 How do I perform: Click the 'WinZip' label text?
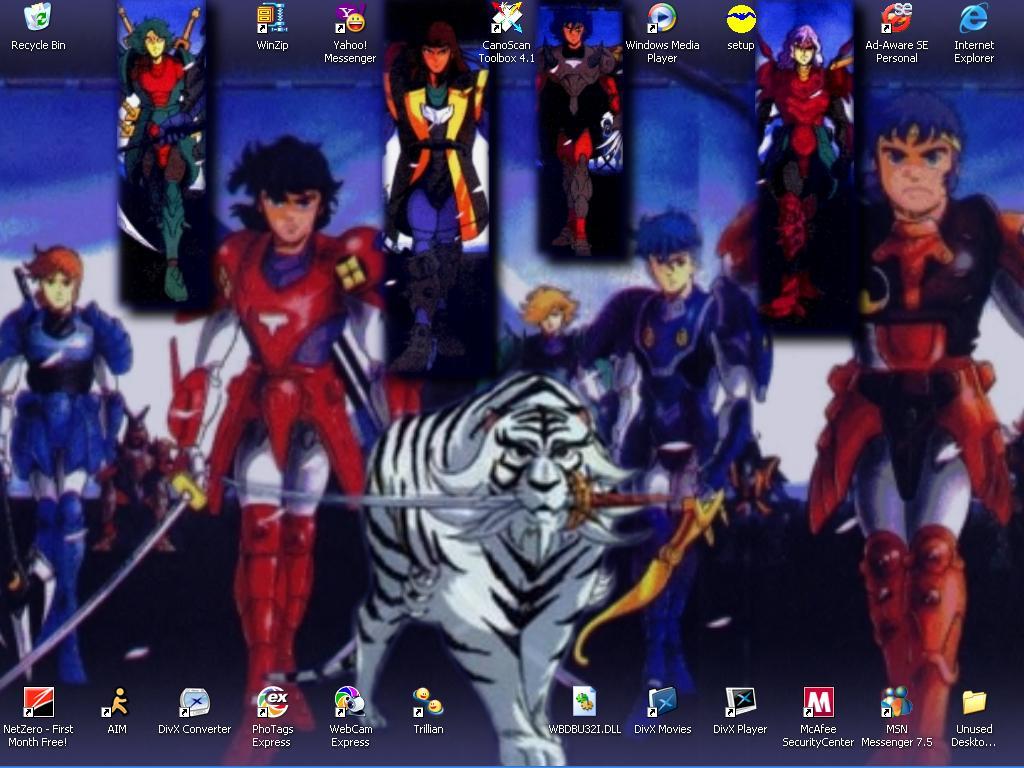pyautogui.click(x=272, y=45)
